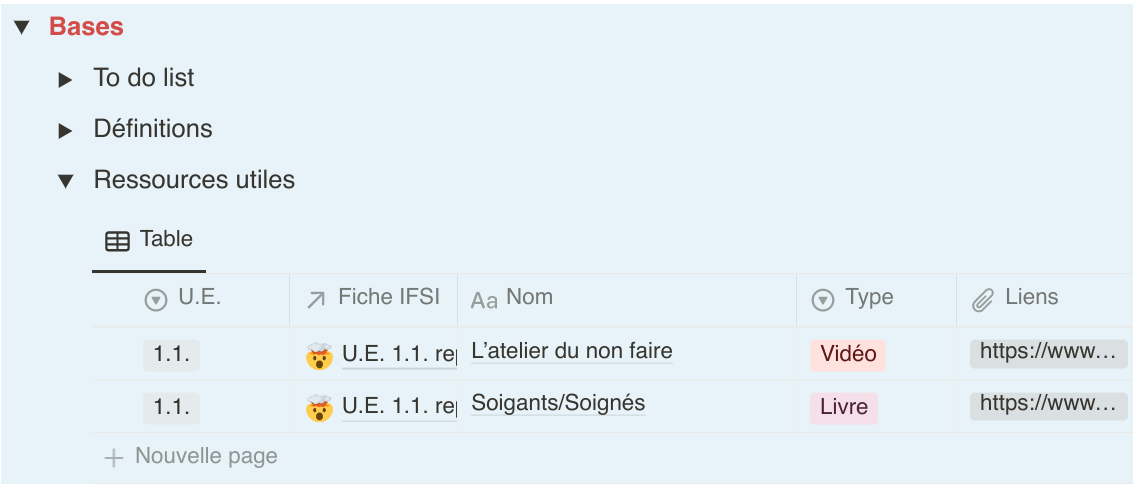
Task: Click the Type column select icon
Action: (822, 299)
